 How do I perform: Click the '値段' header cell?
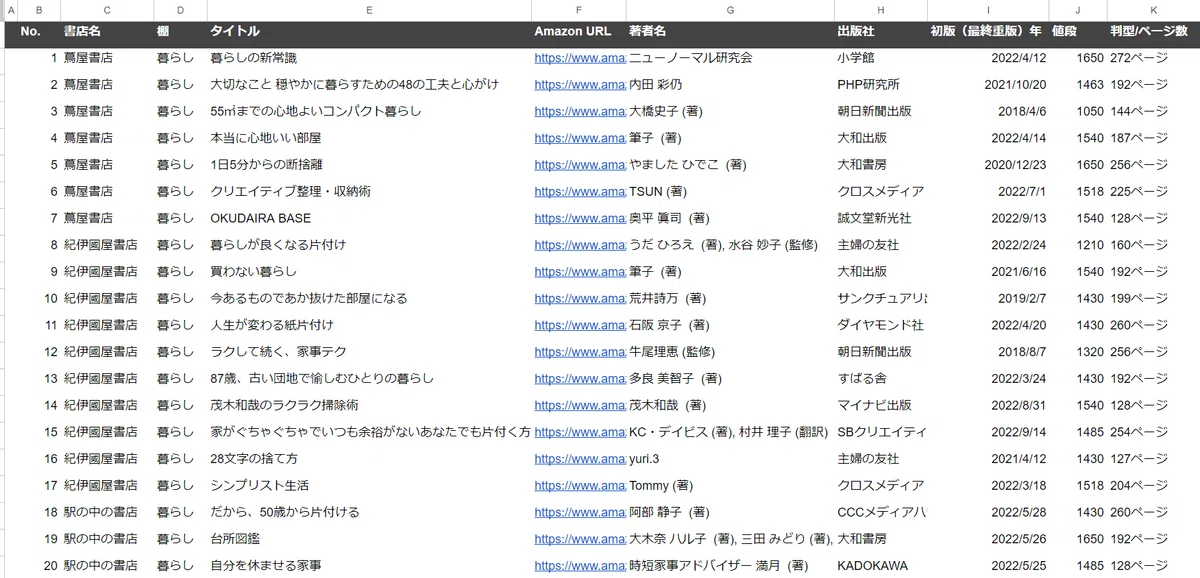pos(1077,32)
